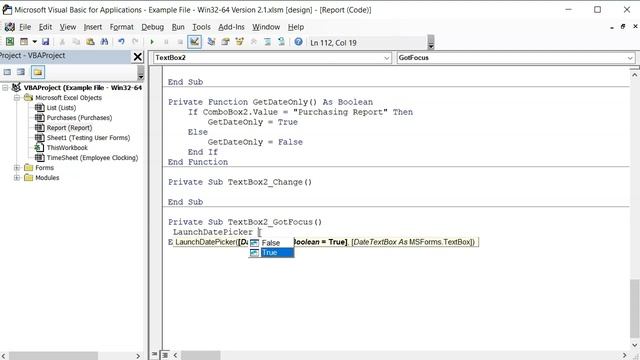Click the 'LaunchDatePicker' code line
The width and height of the screenshot is (640, 360).
click(213, 232)
